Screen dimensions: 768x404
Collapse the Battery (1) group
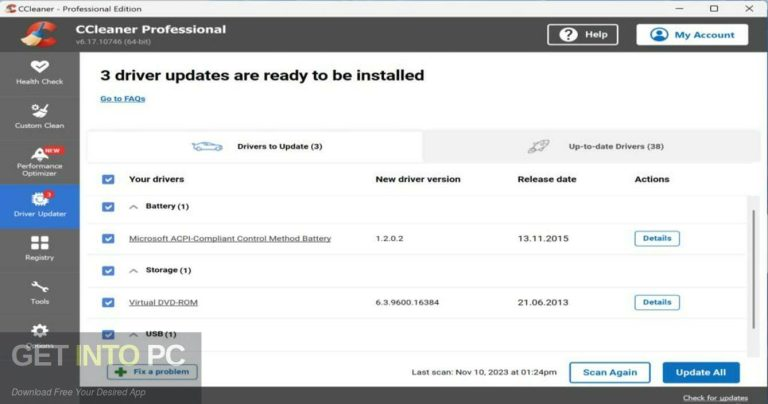[133, 207]
